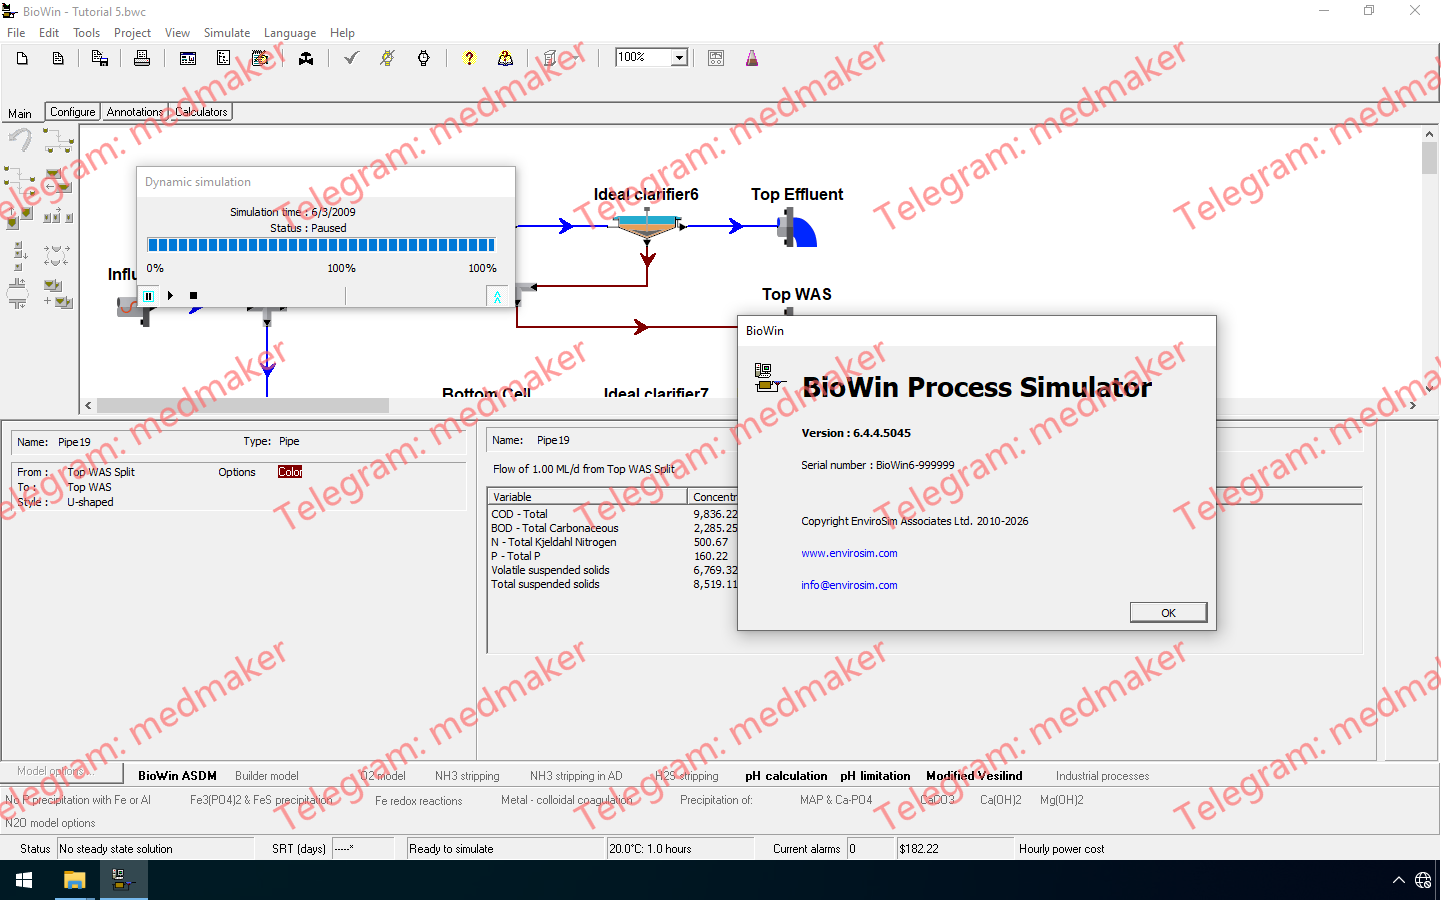Click the notes album toolbar icon
Screen dimensions: 1441x901
(260, 58)
